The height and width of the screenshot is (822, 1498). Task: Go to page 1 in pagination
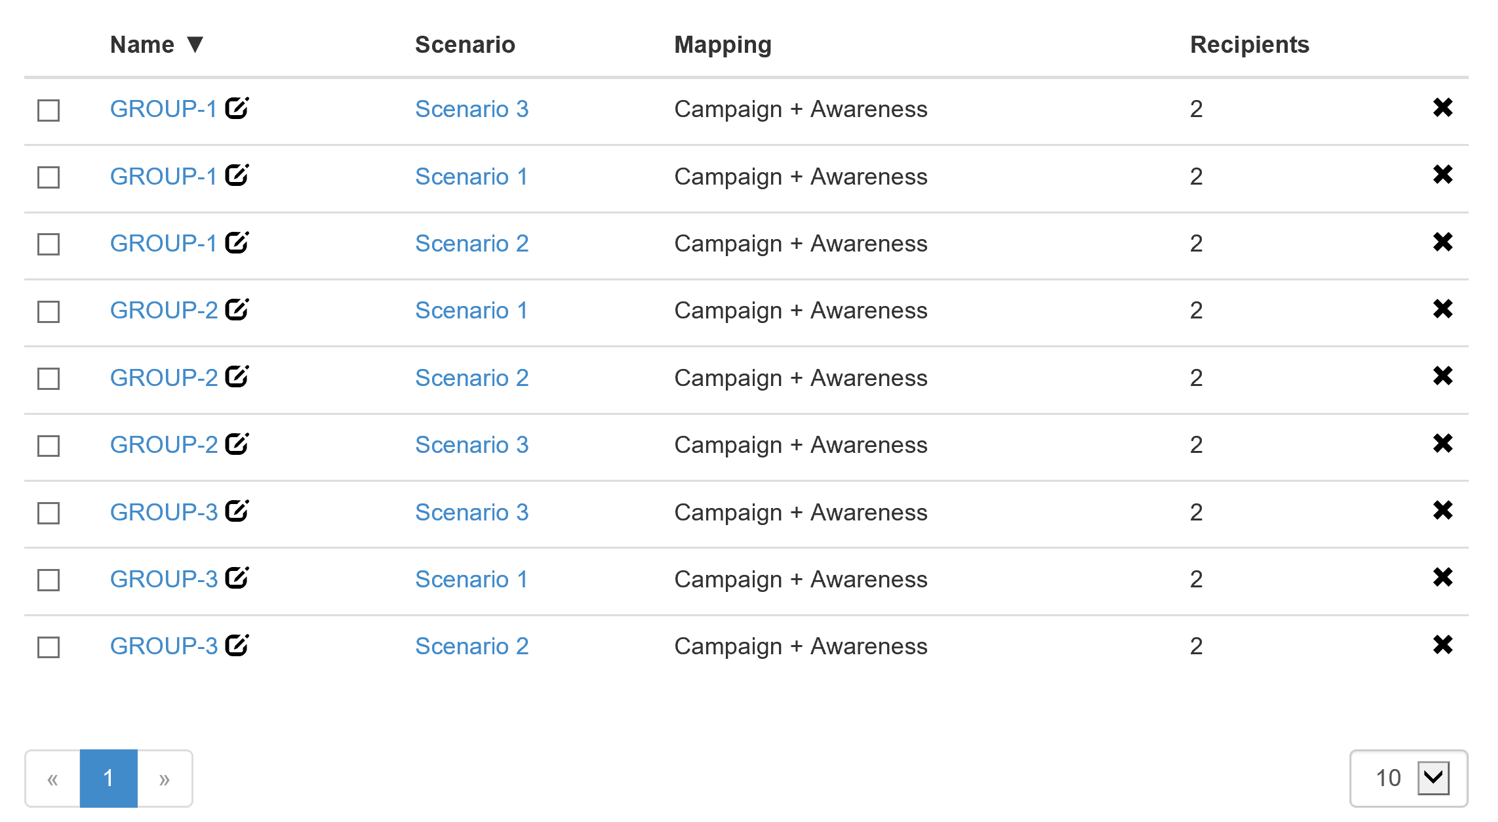[109, 778]
